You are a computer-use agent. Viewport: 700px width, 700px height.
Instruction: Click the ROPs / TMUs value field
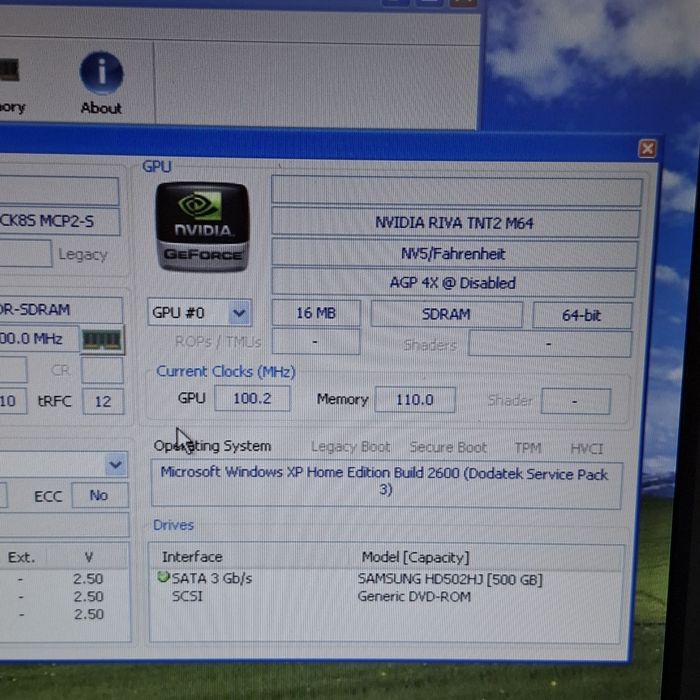[x=316, y=342]
